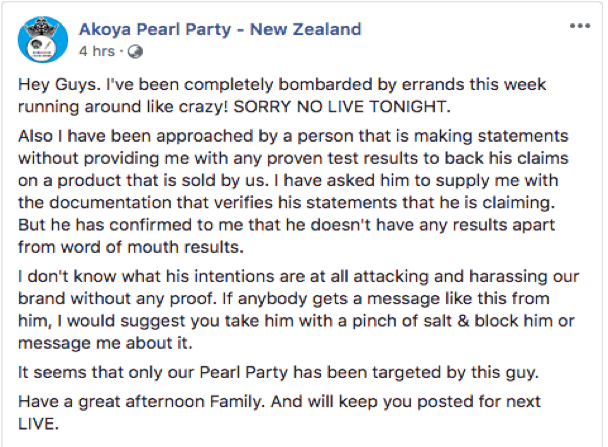Click the paragraph starting "I don't know what his intentions"
Image resolution: width=608 pixels, height=447 pixels.
pos(299,310)
